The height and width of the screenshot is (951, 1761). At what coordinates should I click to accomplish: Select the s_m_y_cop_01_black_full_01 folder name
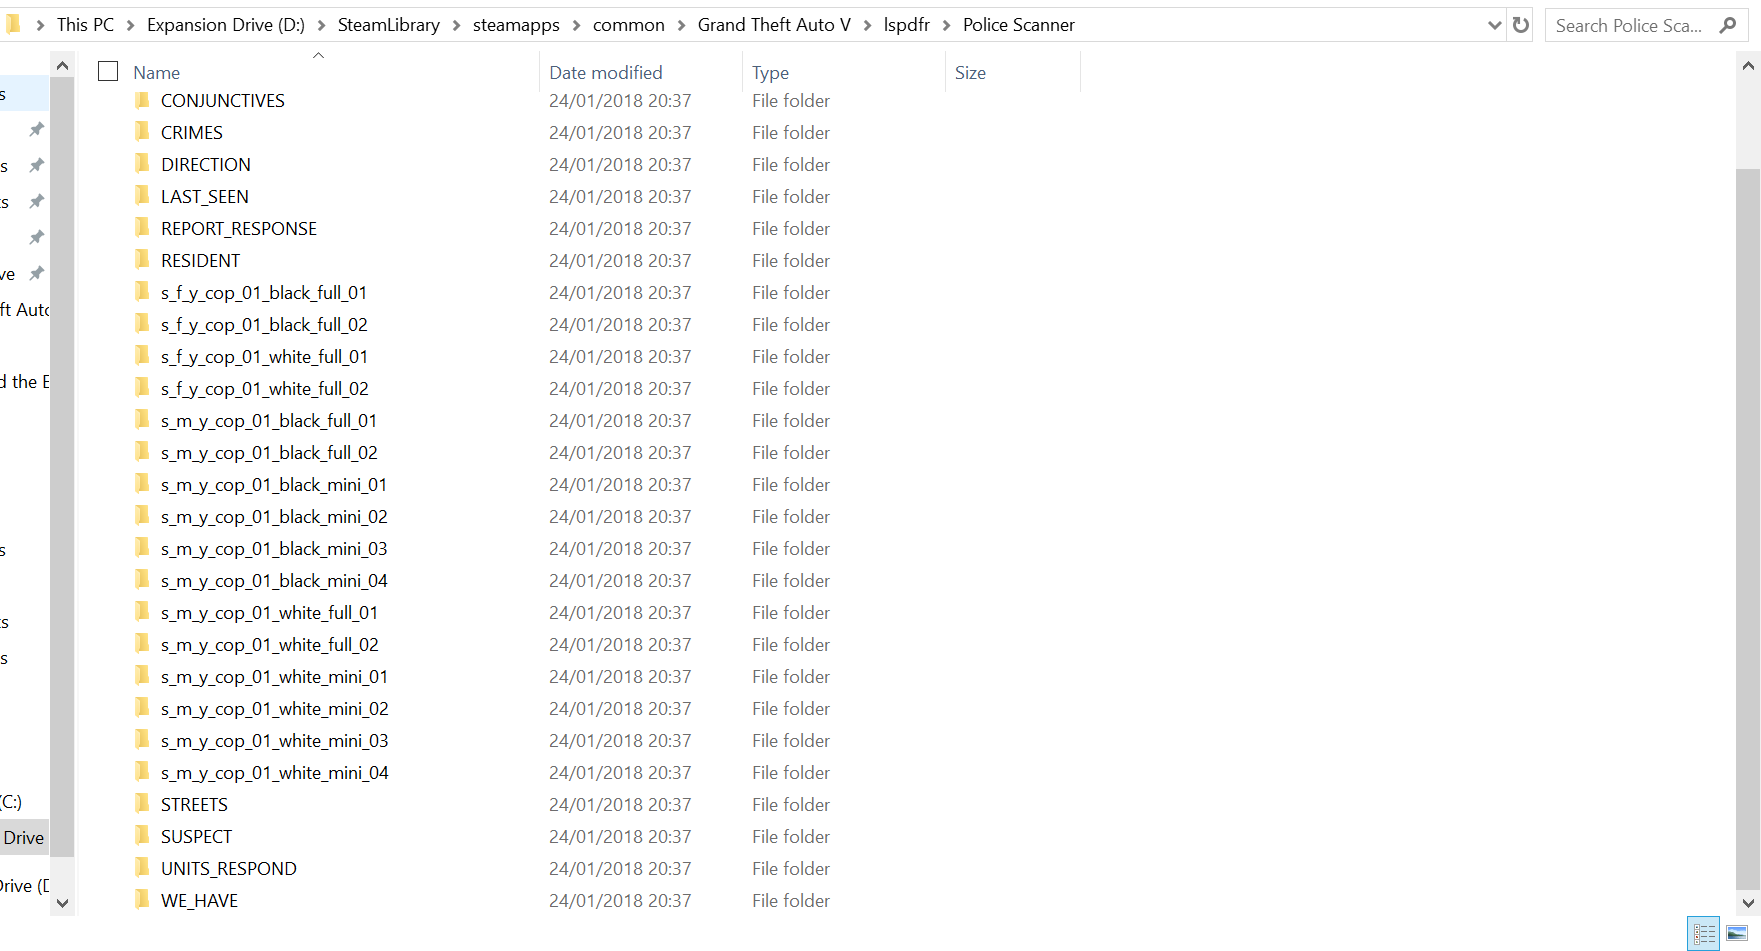[269, 420]
